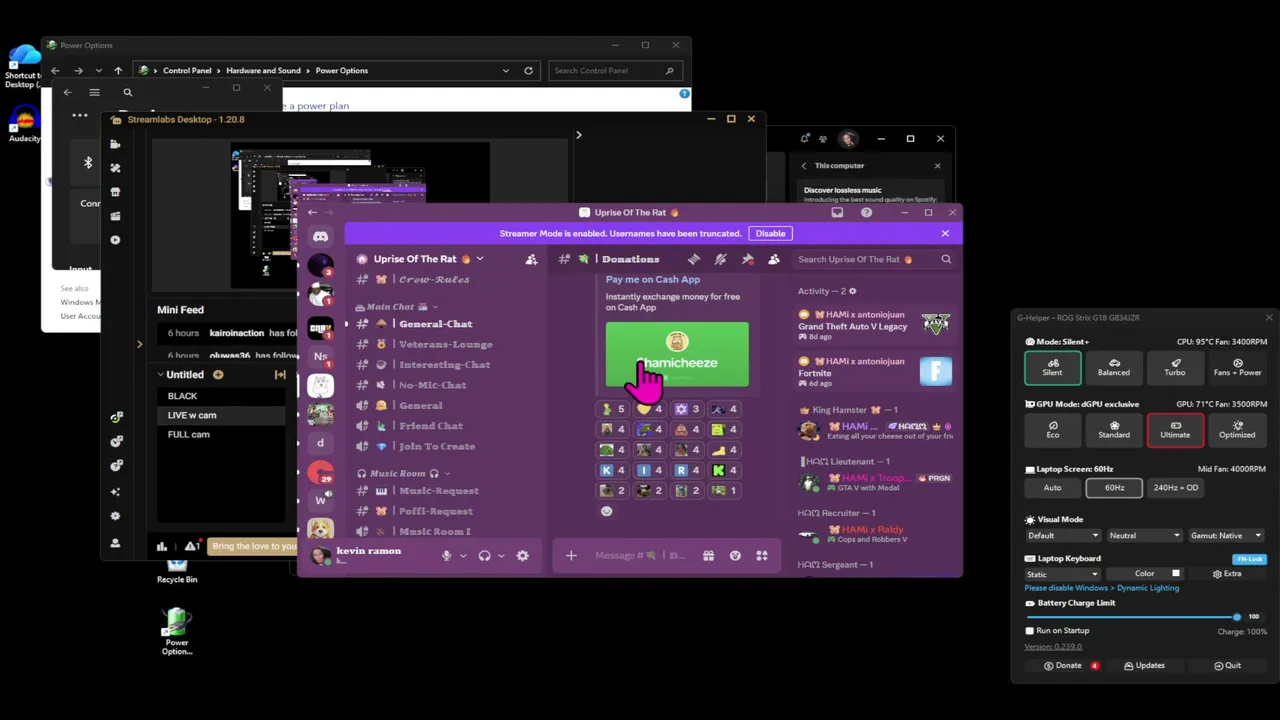Screen dimensions: 1280x720
Task: Click Extra keyboard settings button
Action: [x=1227, y=574]
